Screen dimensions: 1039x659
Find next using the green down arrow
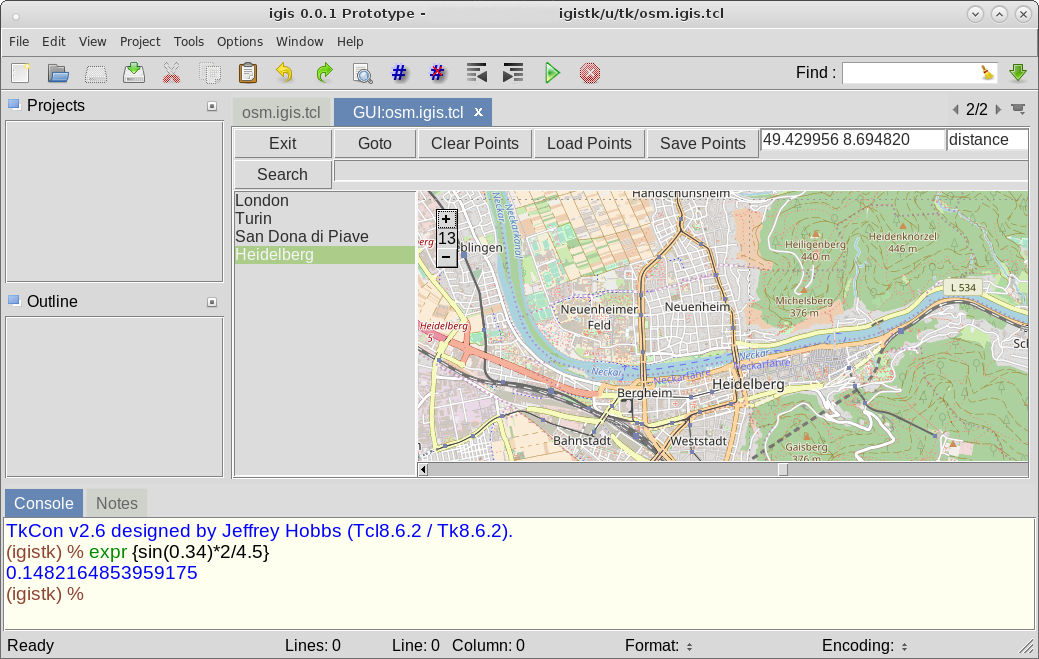point(1018,73)
